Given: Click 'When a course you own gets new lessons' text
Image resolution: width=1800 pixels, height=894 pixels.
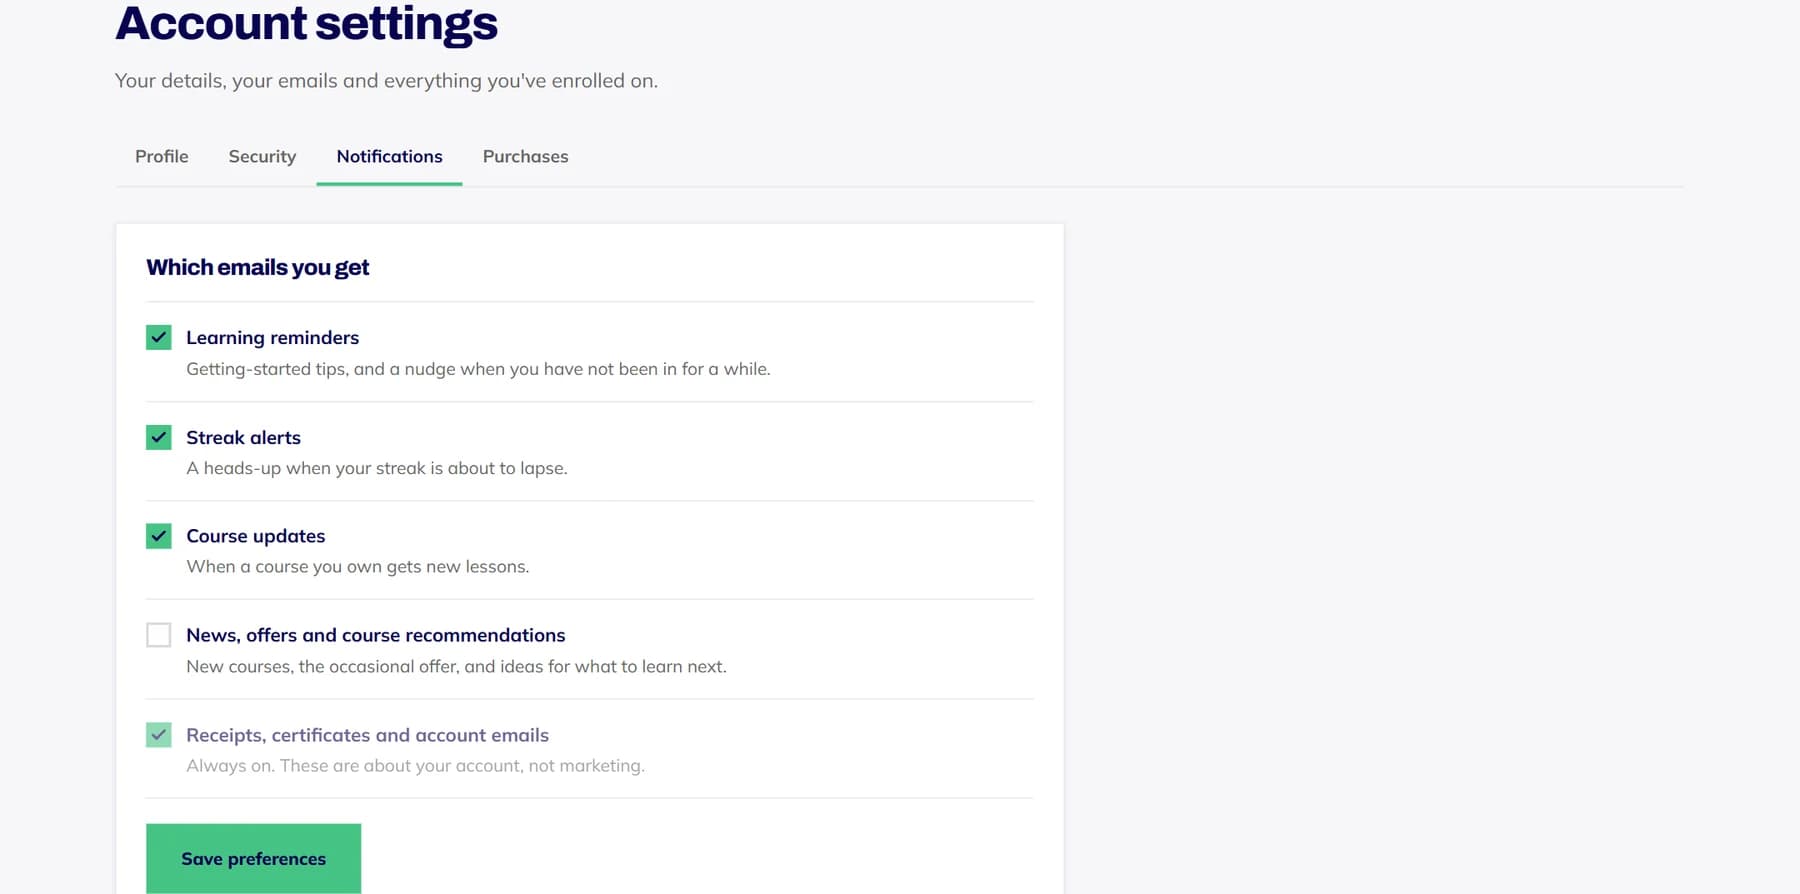Looking at the screenshot, I should click(x=357, y=567).
